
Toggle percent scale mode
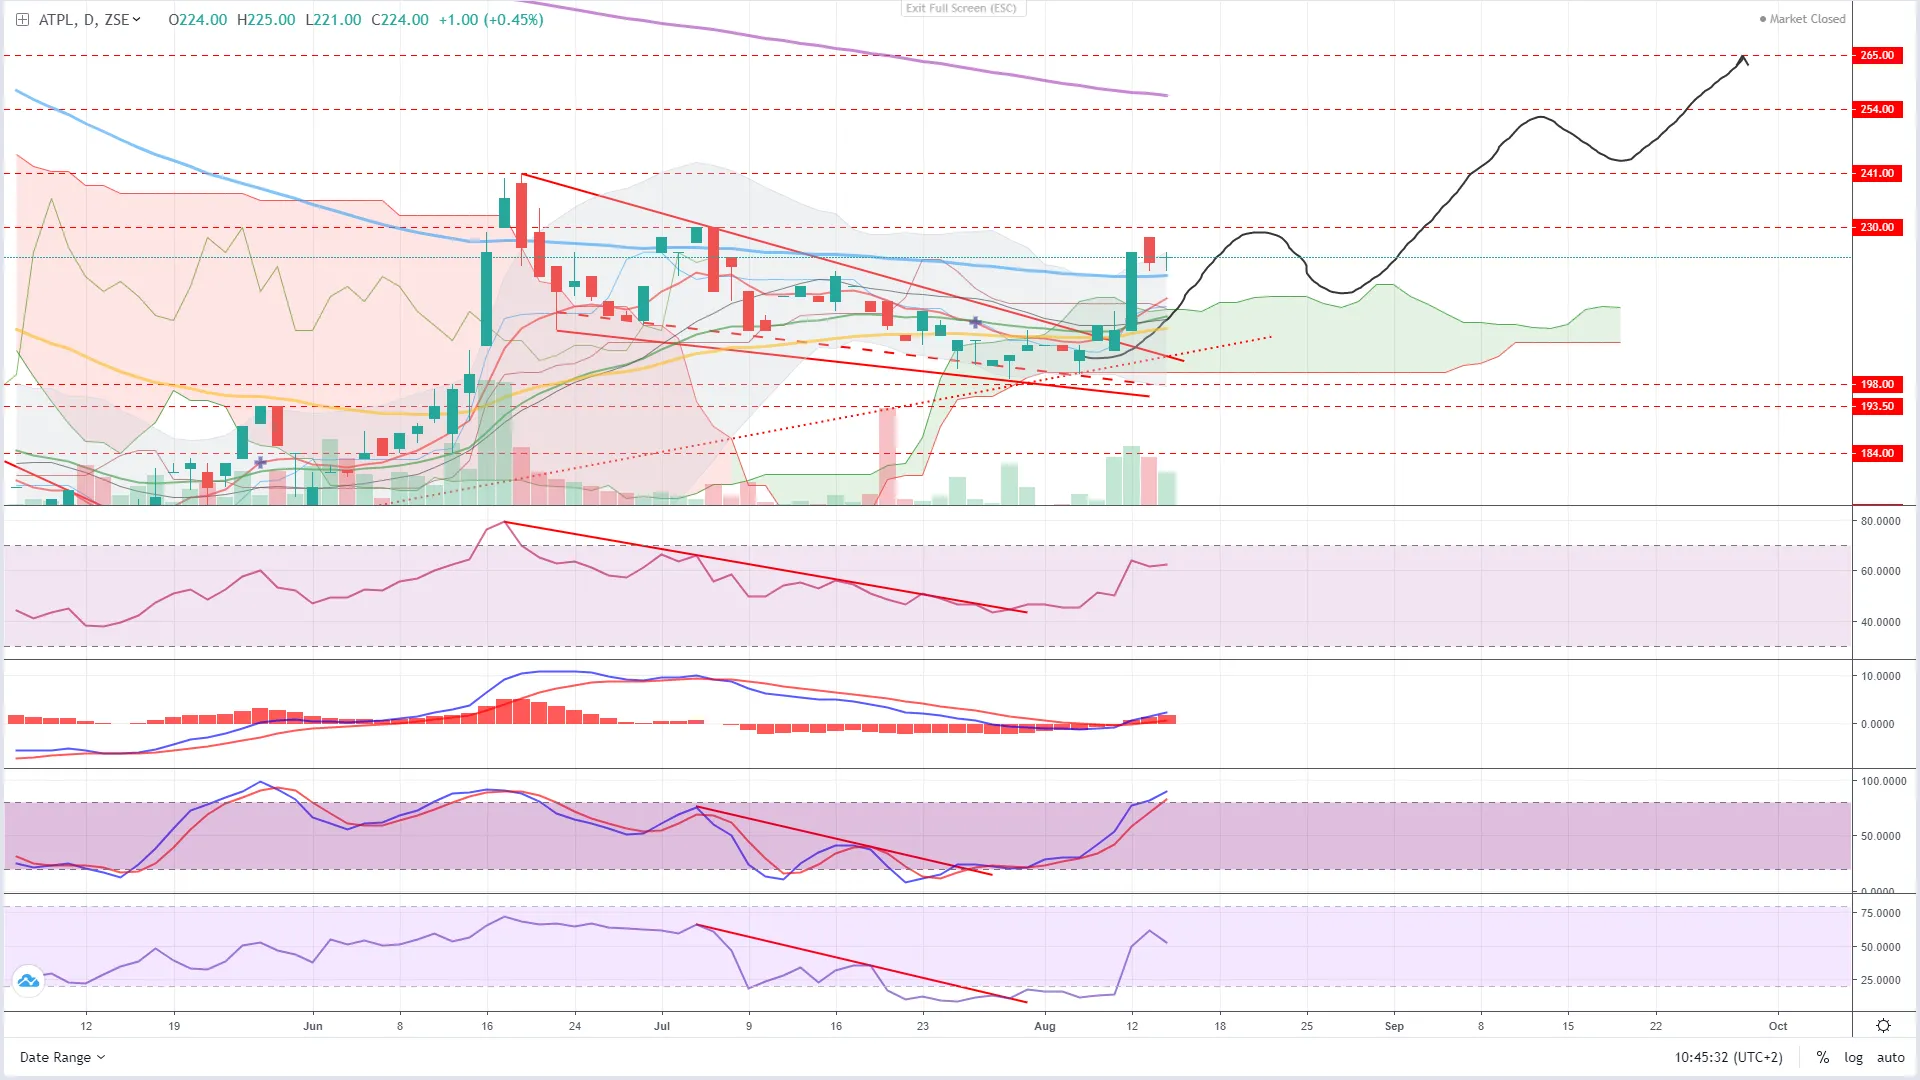click(x=1823, y=1057)
